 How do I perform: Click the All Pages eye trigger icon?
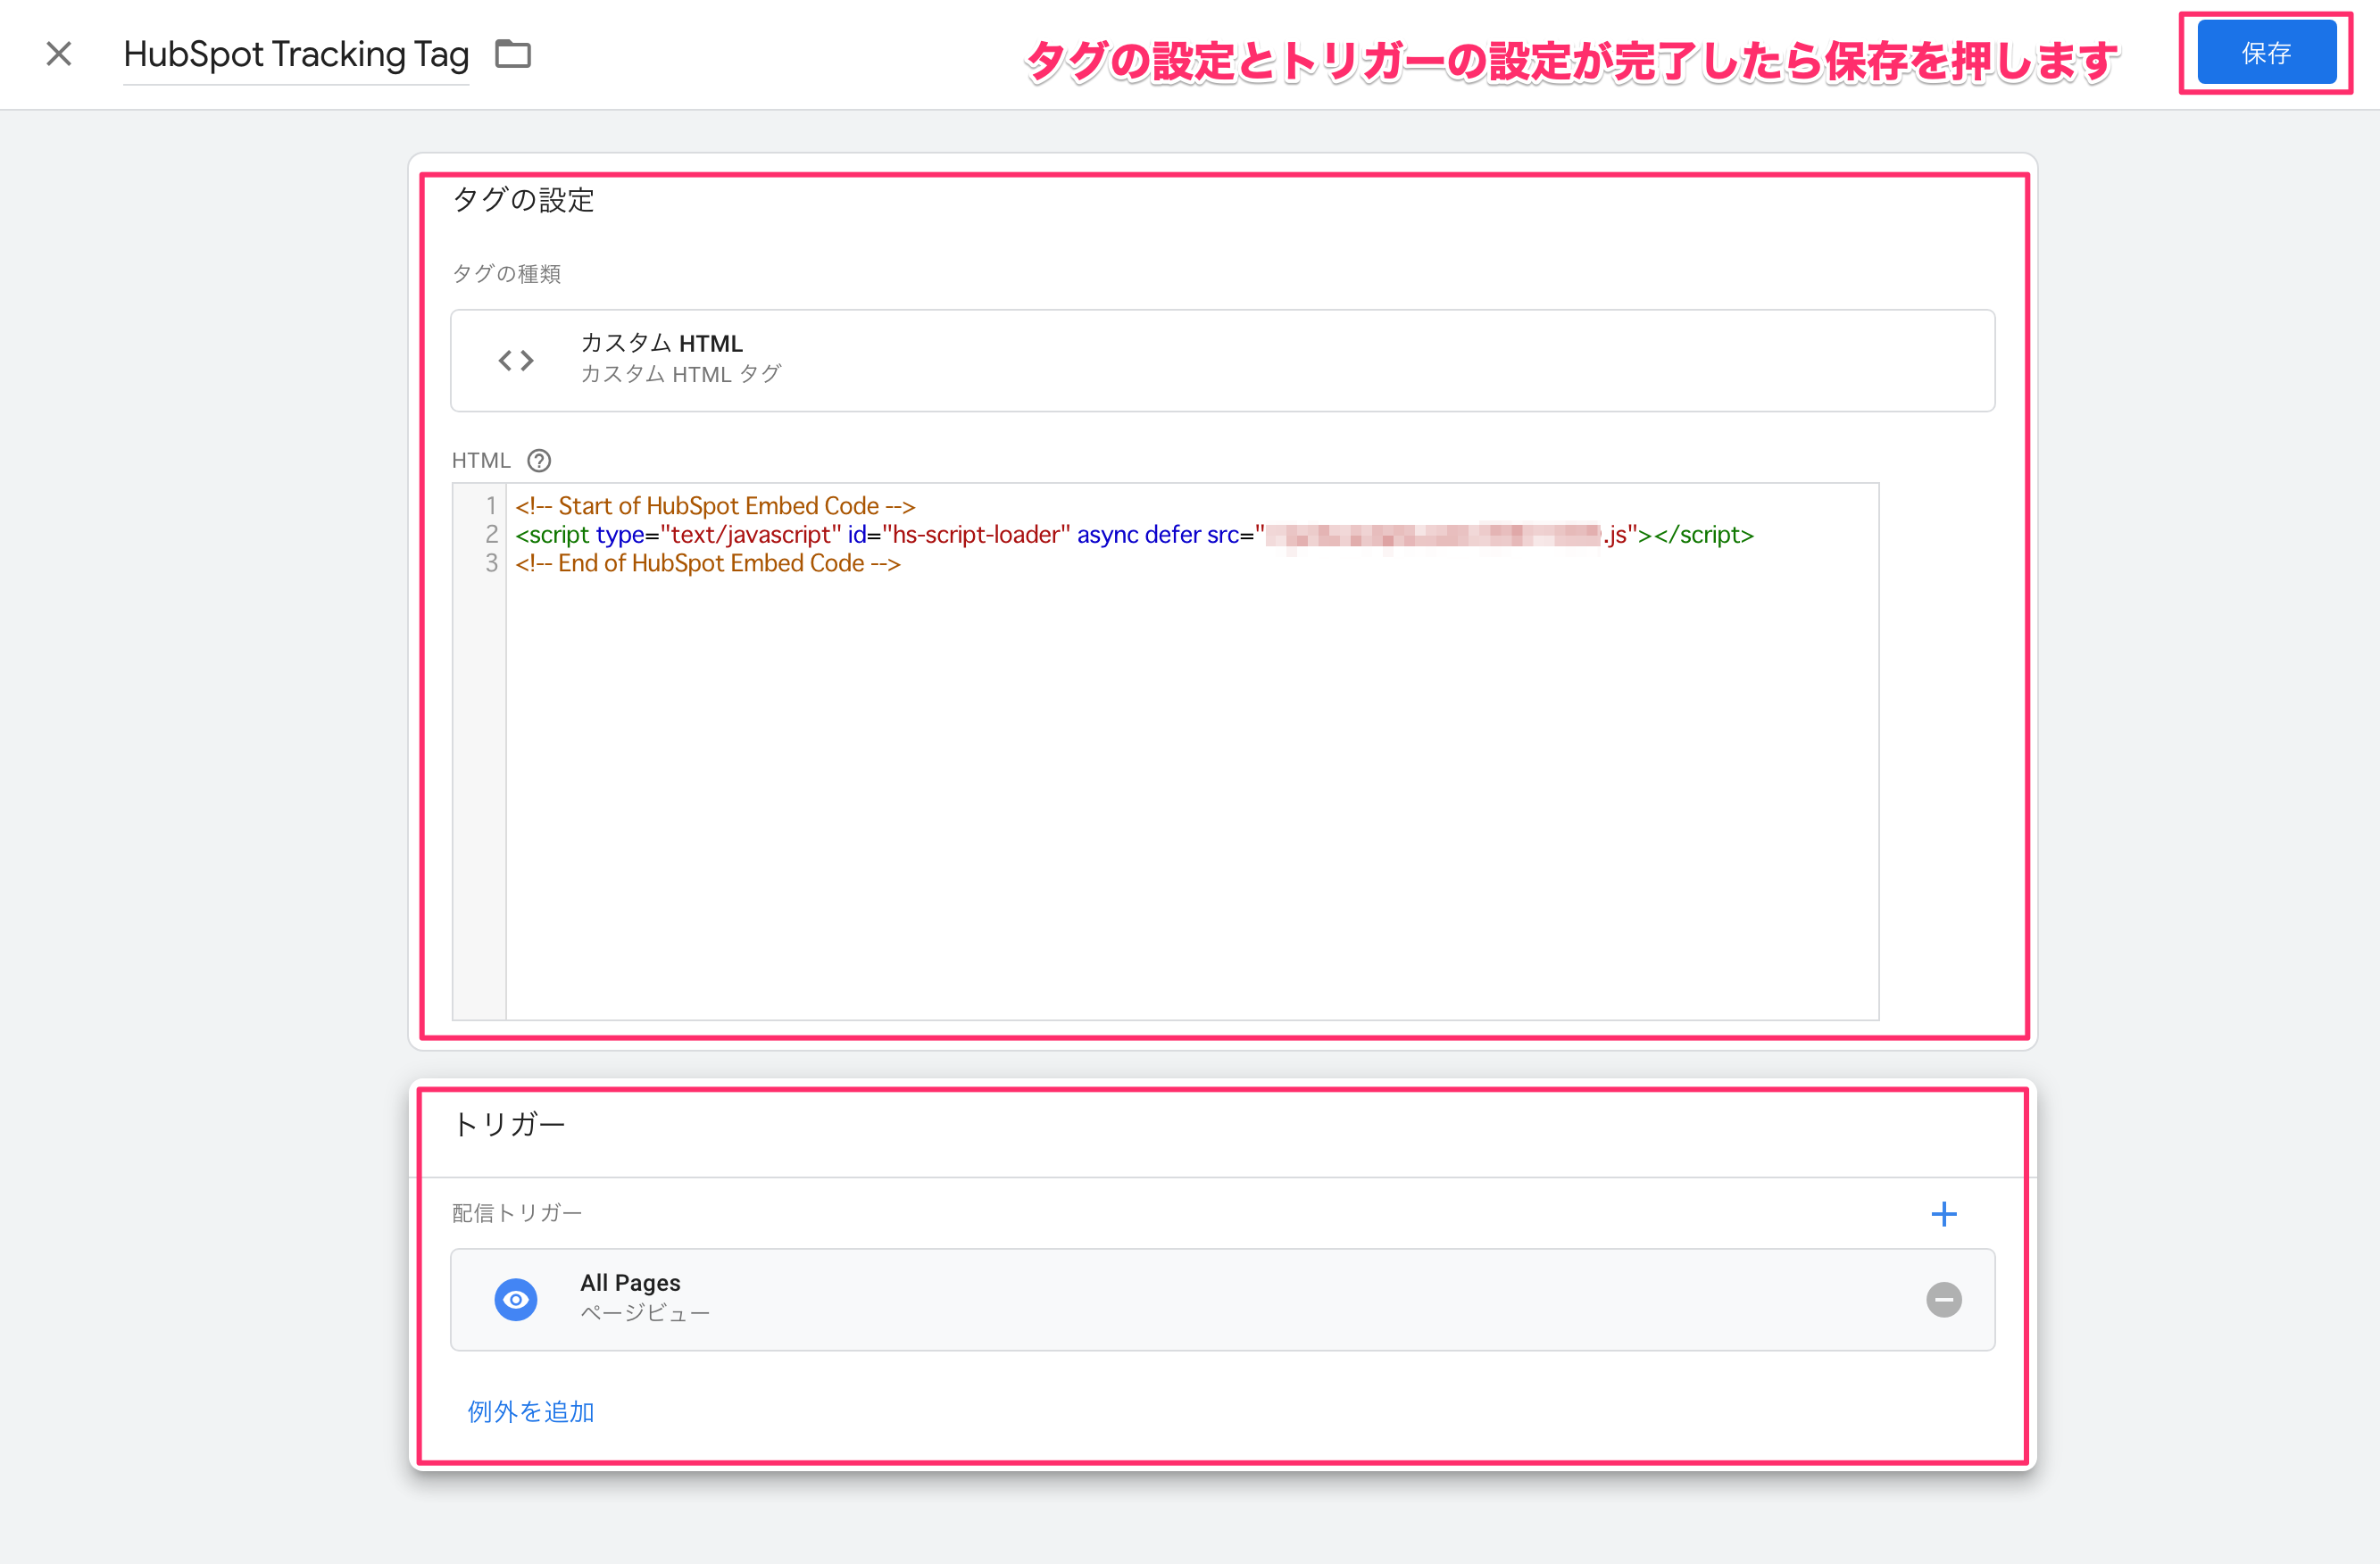(x=516, y=1300)
